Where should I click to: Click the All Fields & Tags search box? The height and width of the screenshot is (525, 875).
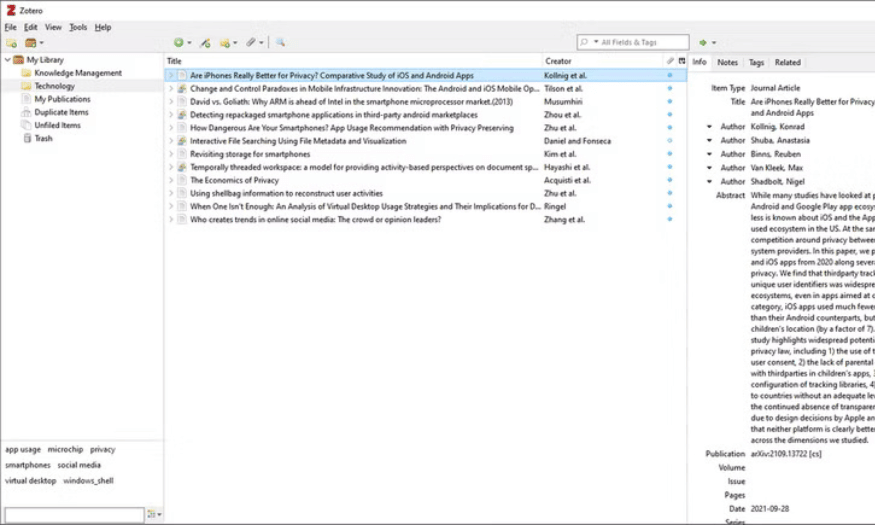[x=633, y=42]
